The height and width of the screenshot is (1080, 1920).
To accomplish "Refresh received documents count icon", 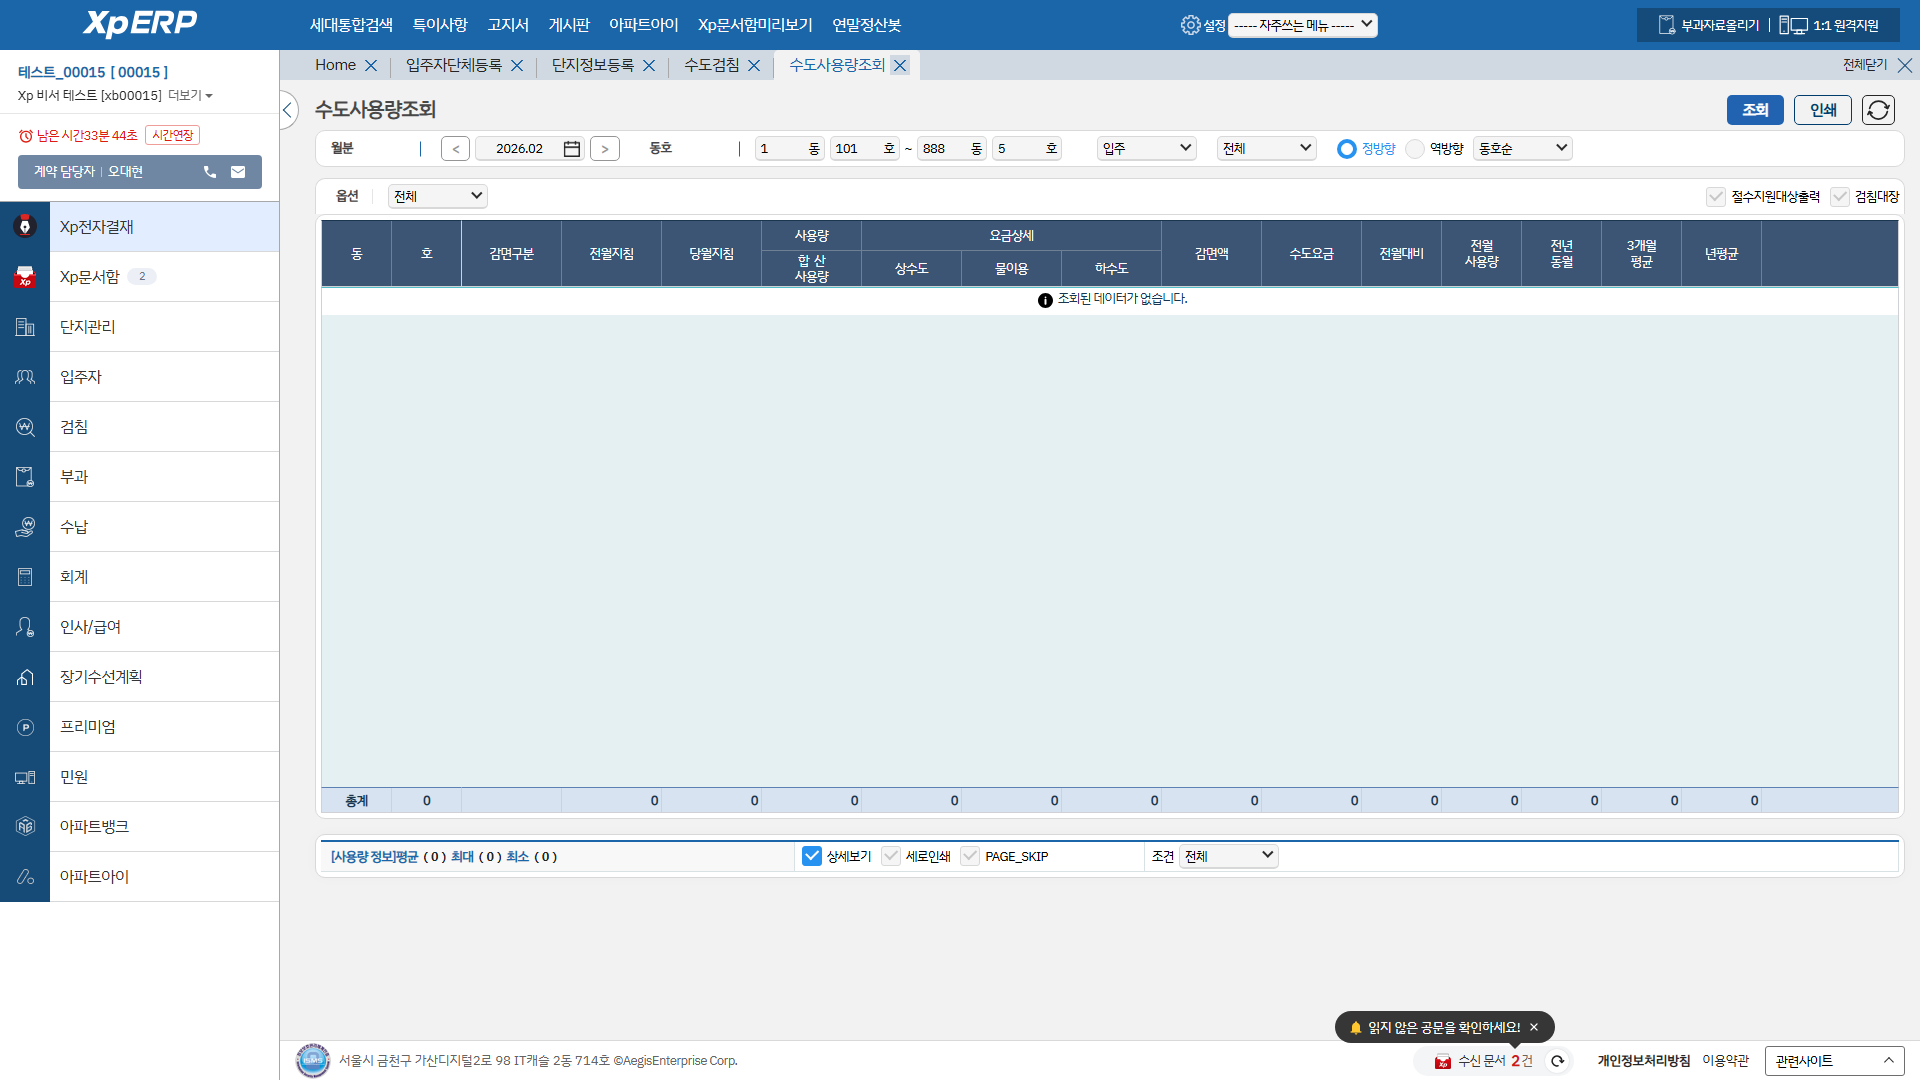I will pyautogui.click(x=1557, y=1061).
